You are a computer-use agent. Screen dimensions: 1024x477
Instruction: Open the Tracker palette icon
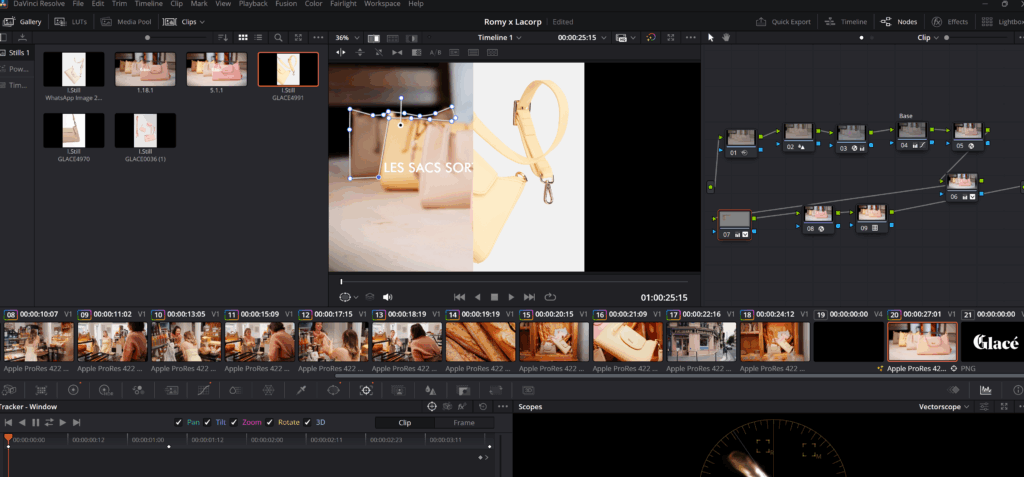366,390
